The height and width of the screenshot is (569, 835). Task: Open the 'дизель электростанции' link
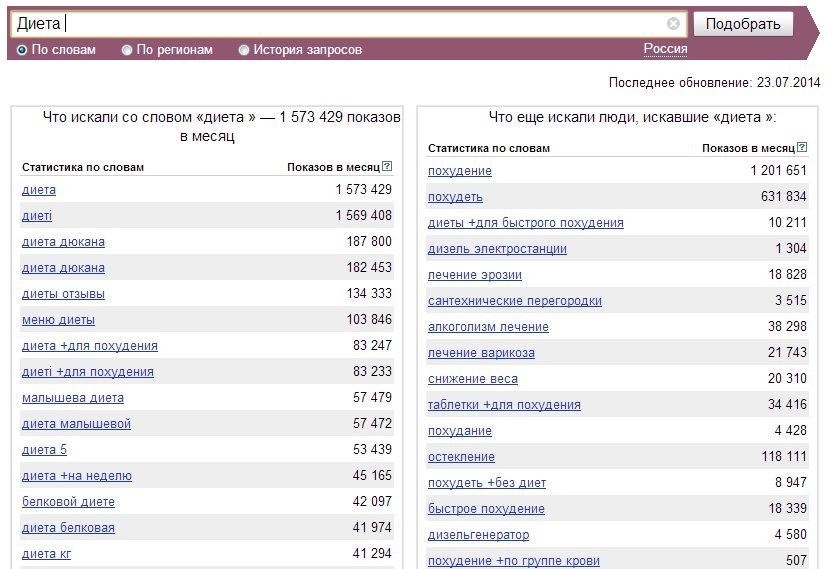click(497, 249)
